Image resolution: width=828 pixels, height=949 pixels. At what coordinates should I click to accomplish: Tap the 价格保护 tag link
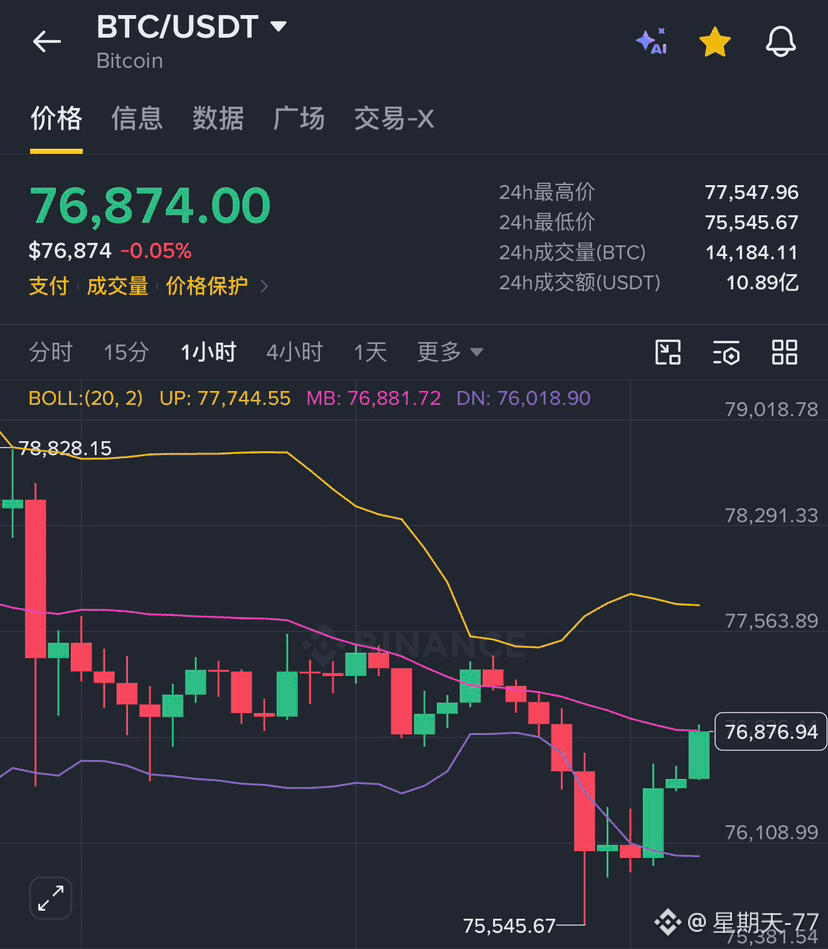point(207,286)
